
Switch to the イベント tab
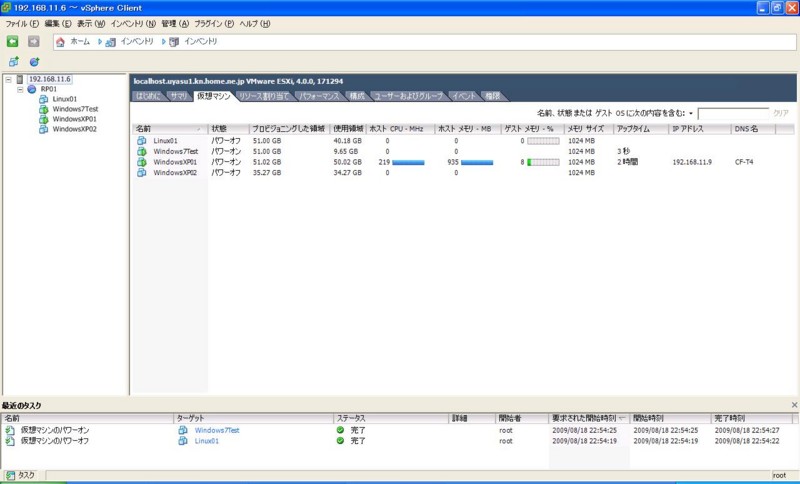click(464, 96)
